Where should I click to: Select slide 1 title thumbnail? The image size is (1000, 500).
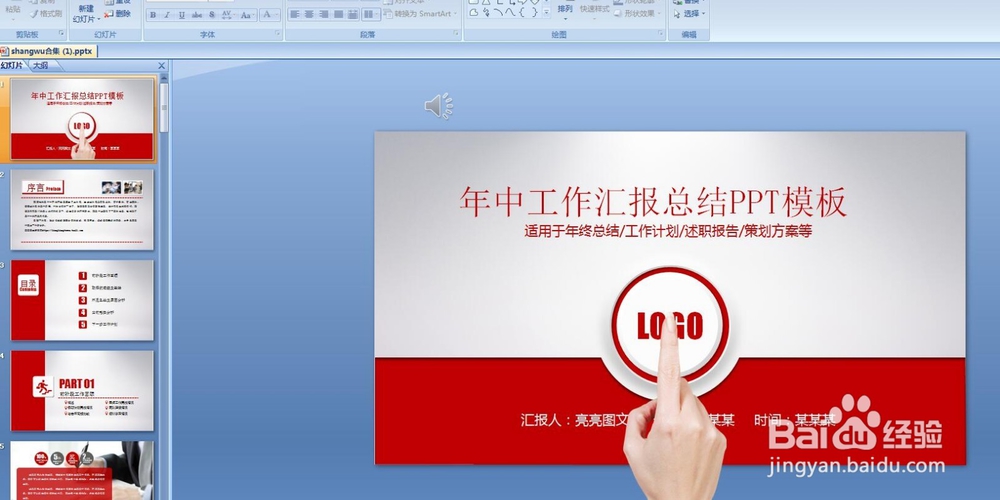coord(82,119)
